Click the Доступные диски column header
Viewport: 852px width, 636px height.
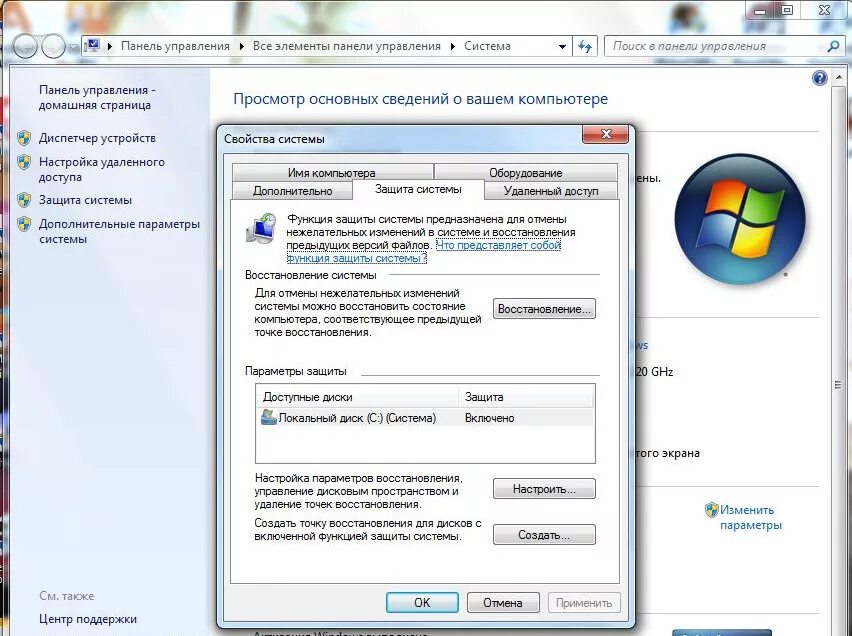(x=358, y=397)
